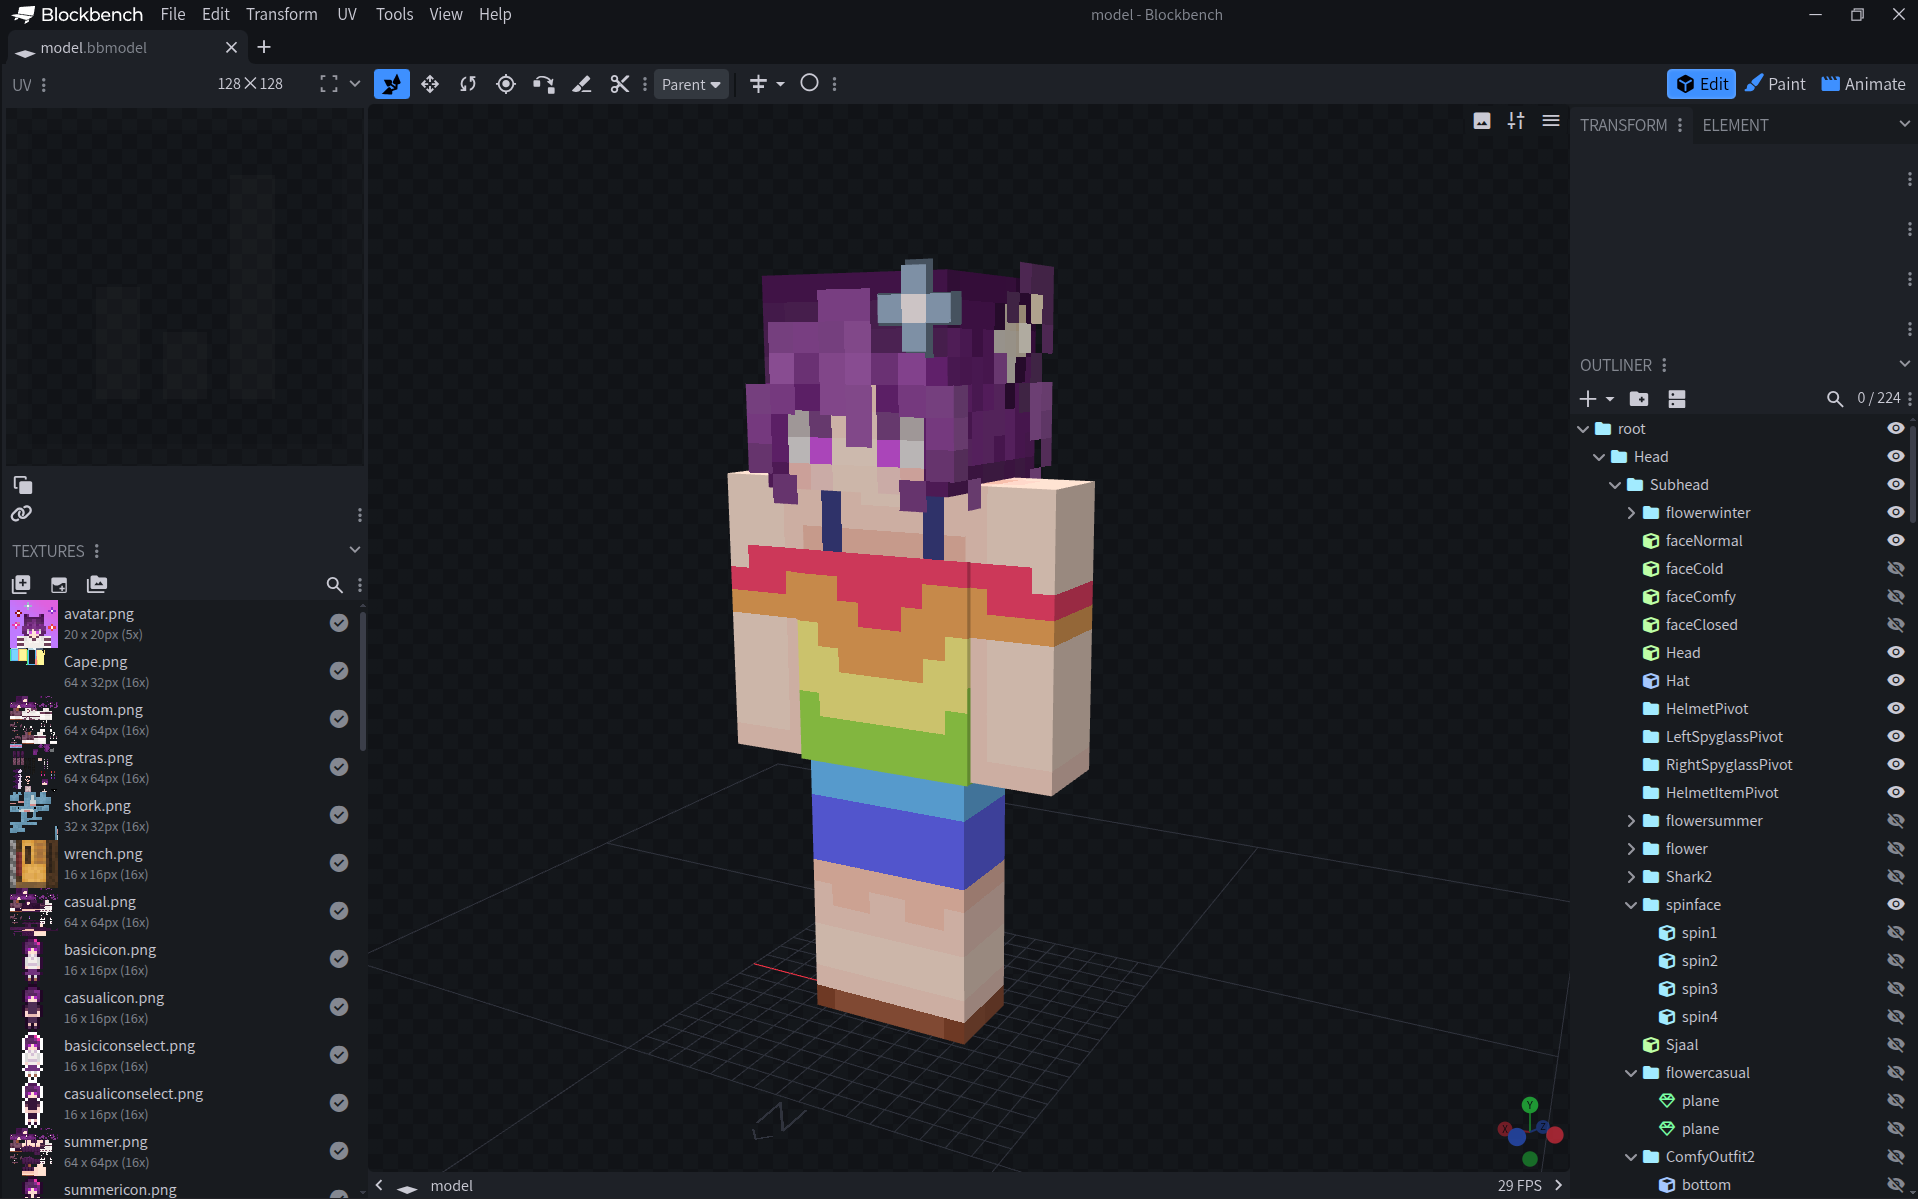
Task: Open the Help menu
Action: pyautogui.click(x=495, y=14)
